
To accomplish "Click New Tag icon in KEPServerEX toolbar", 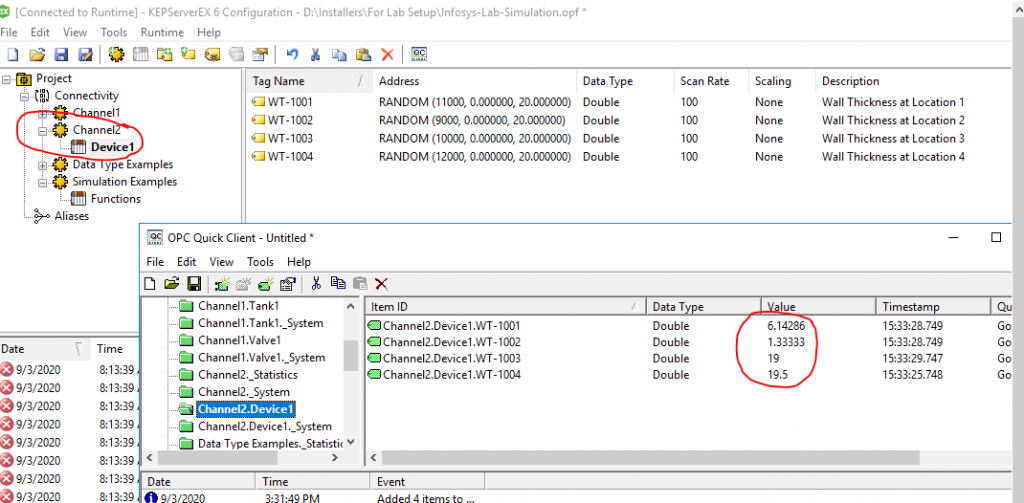I will pos(188,55).
